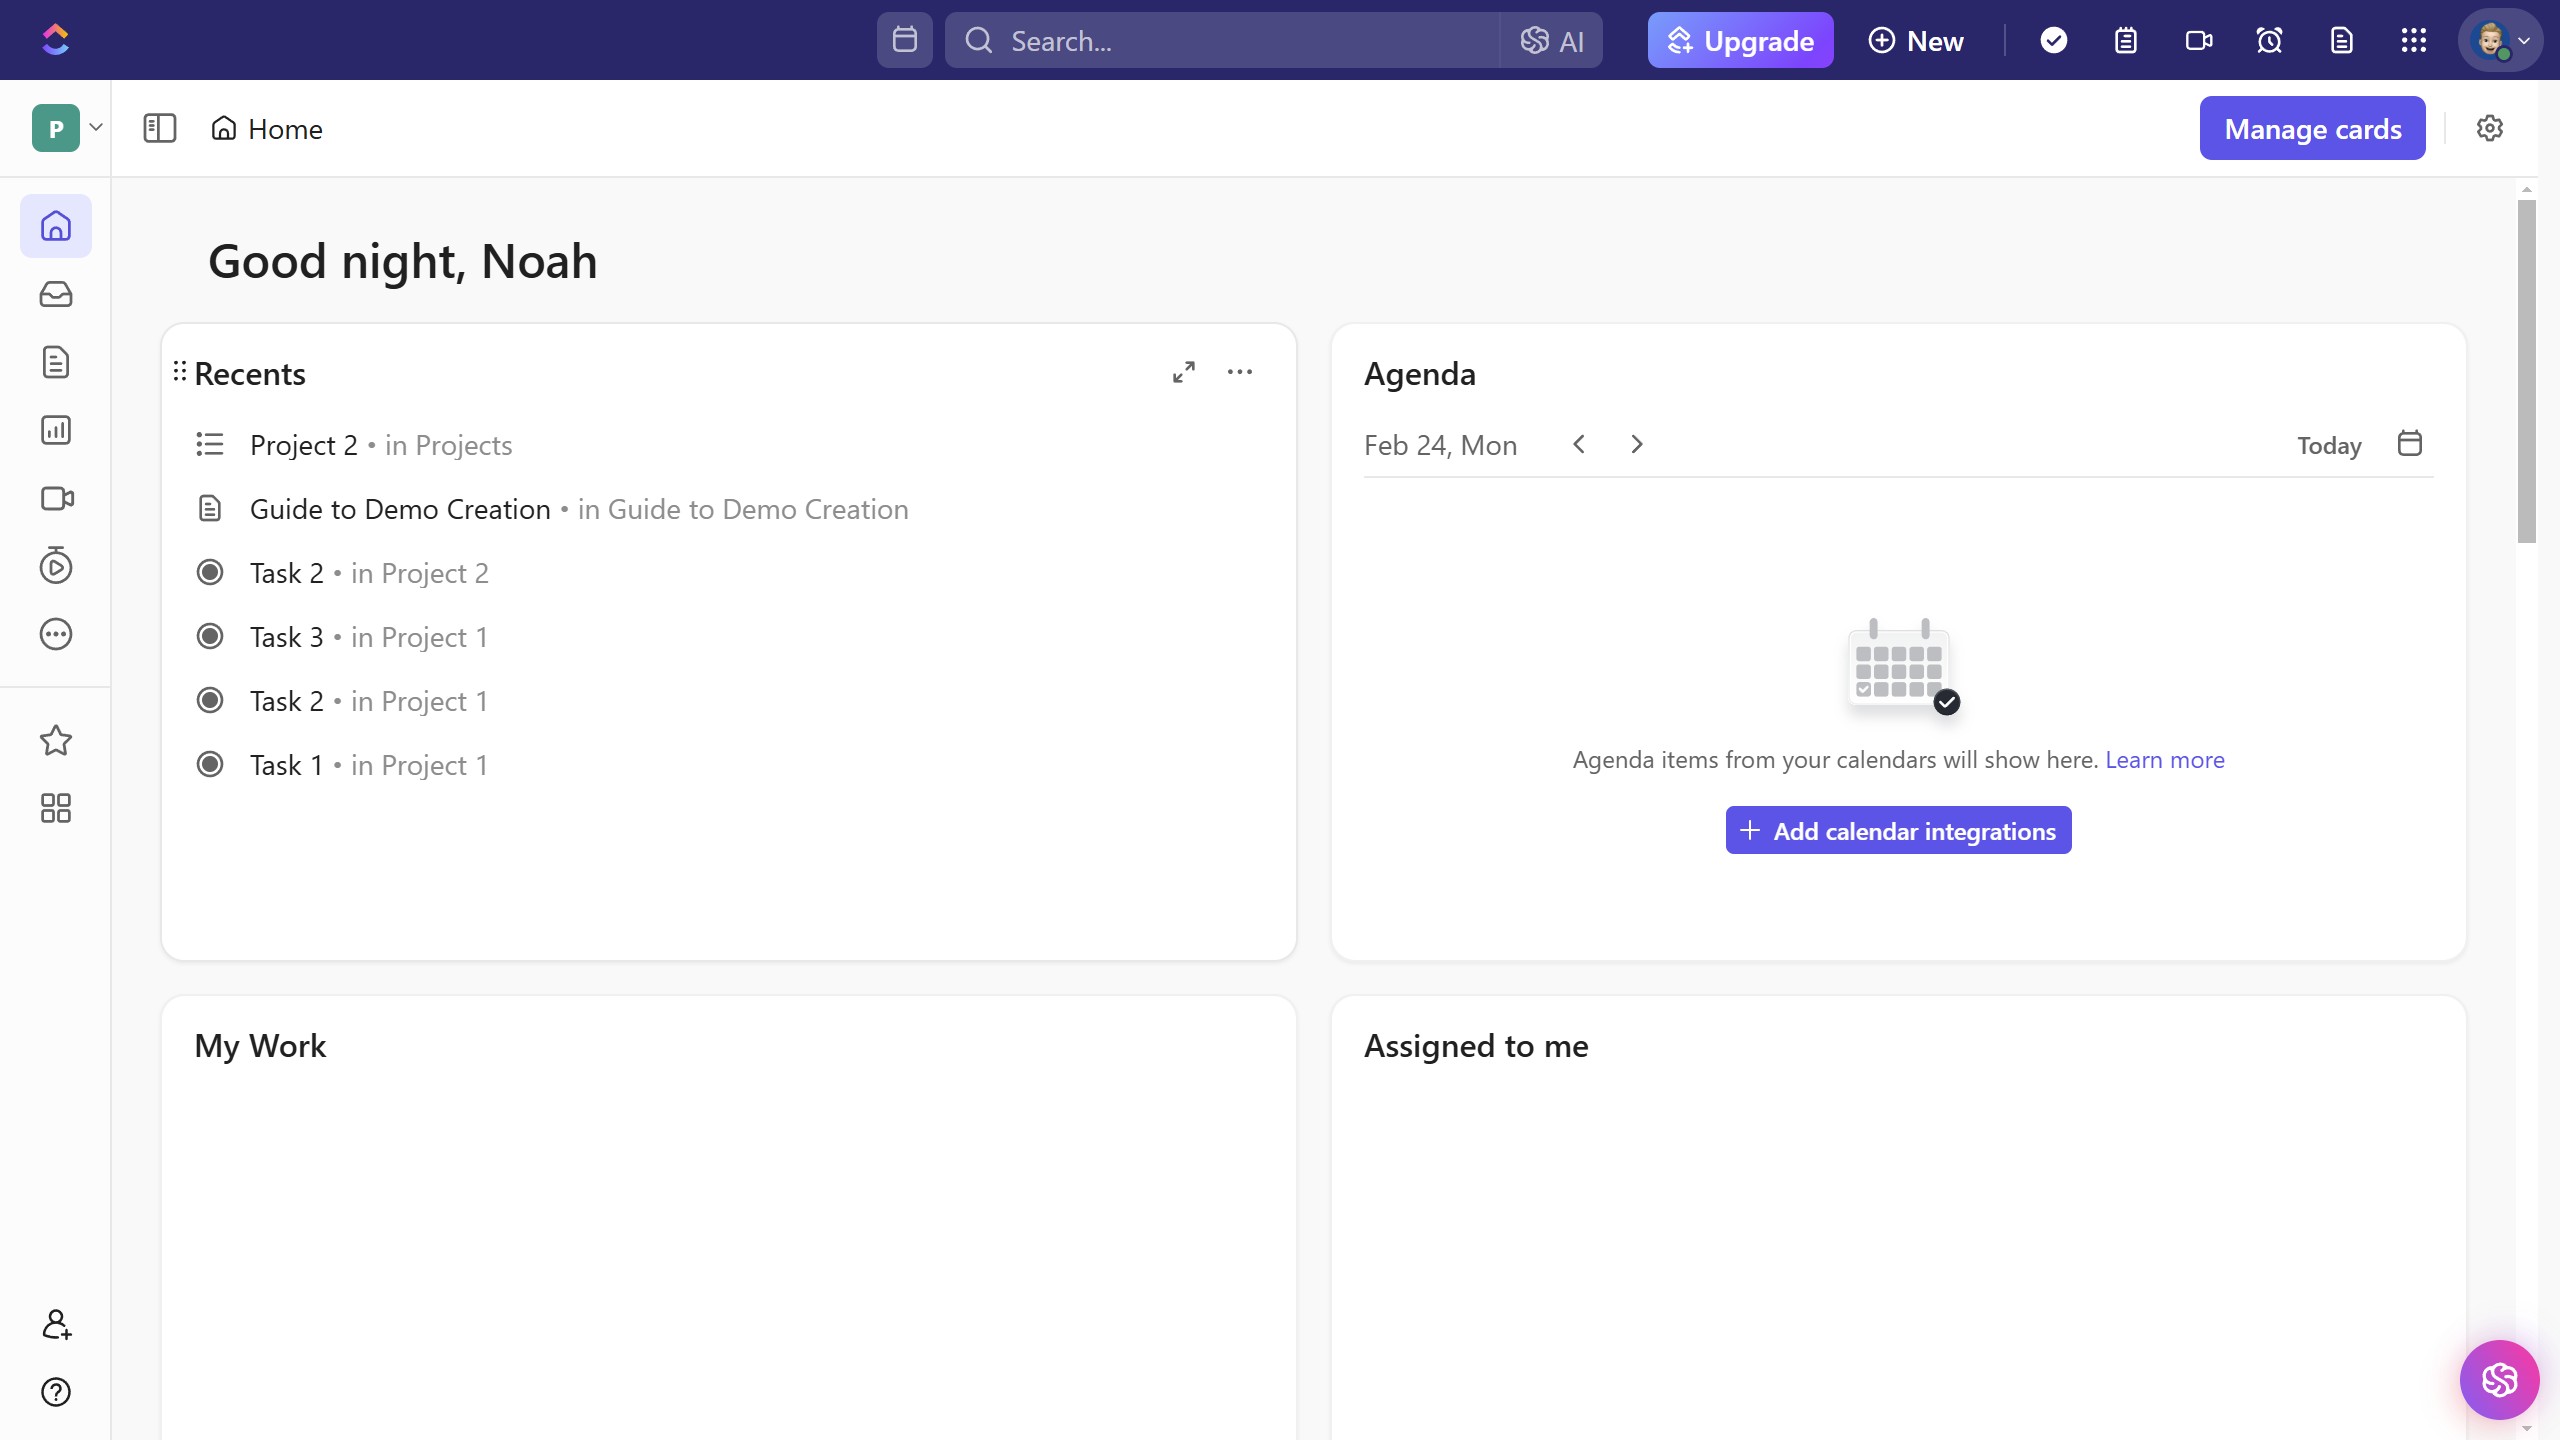Follow the Learn more link
The height and width of the screenshot is (1440, 2560).
tap(2164, 760)
